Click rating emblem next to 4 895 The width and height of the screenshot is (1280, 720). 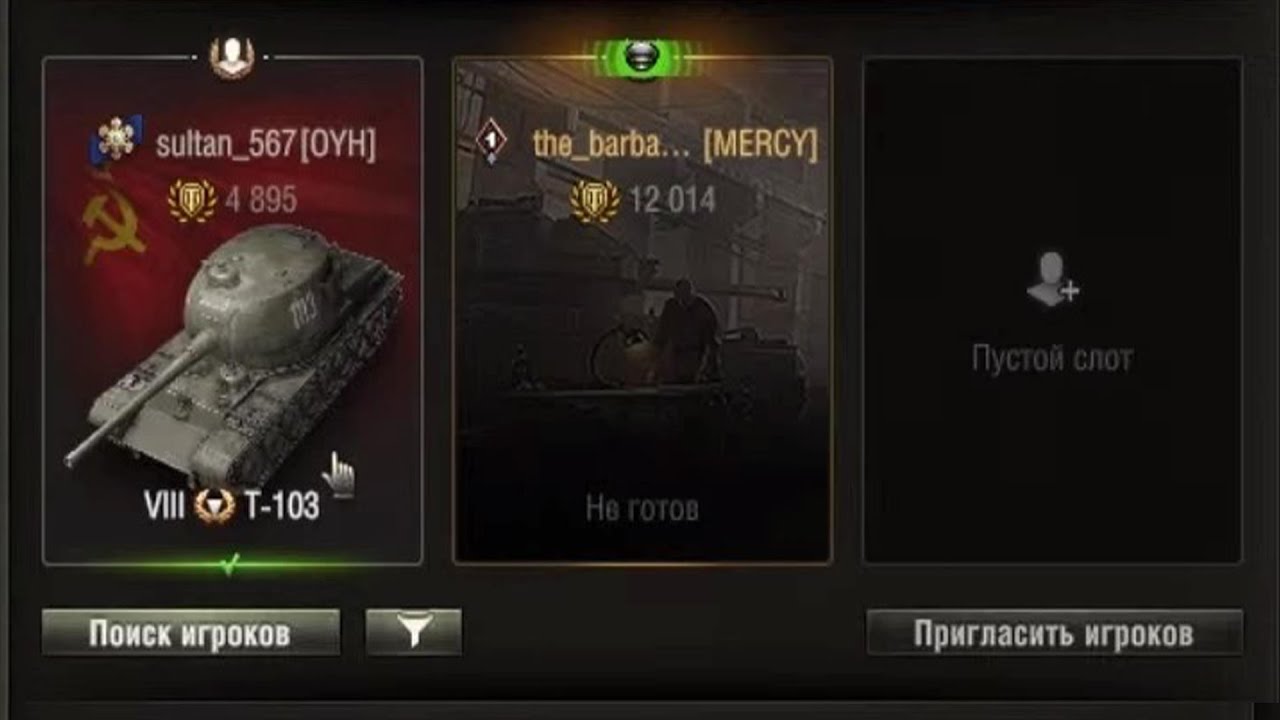coord(192,200)
